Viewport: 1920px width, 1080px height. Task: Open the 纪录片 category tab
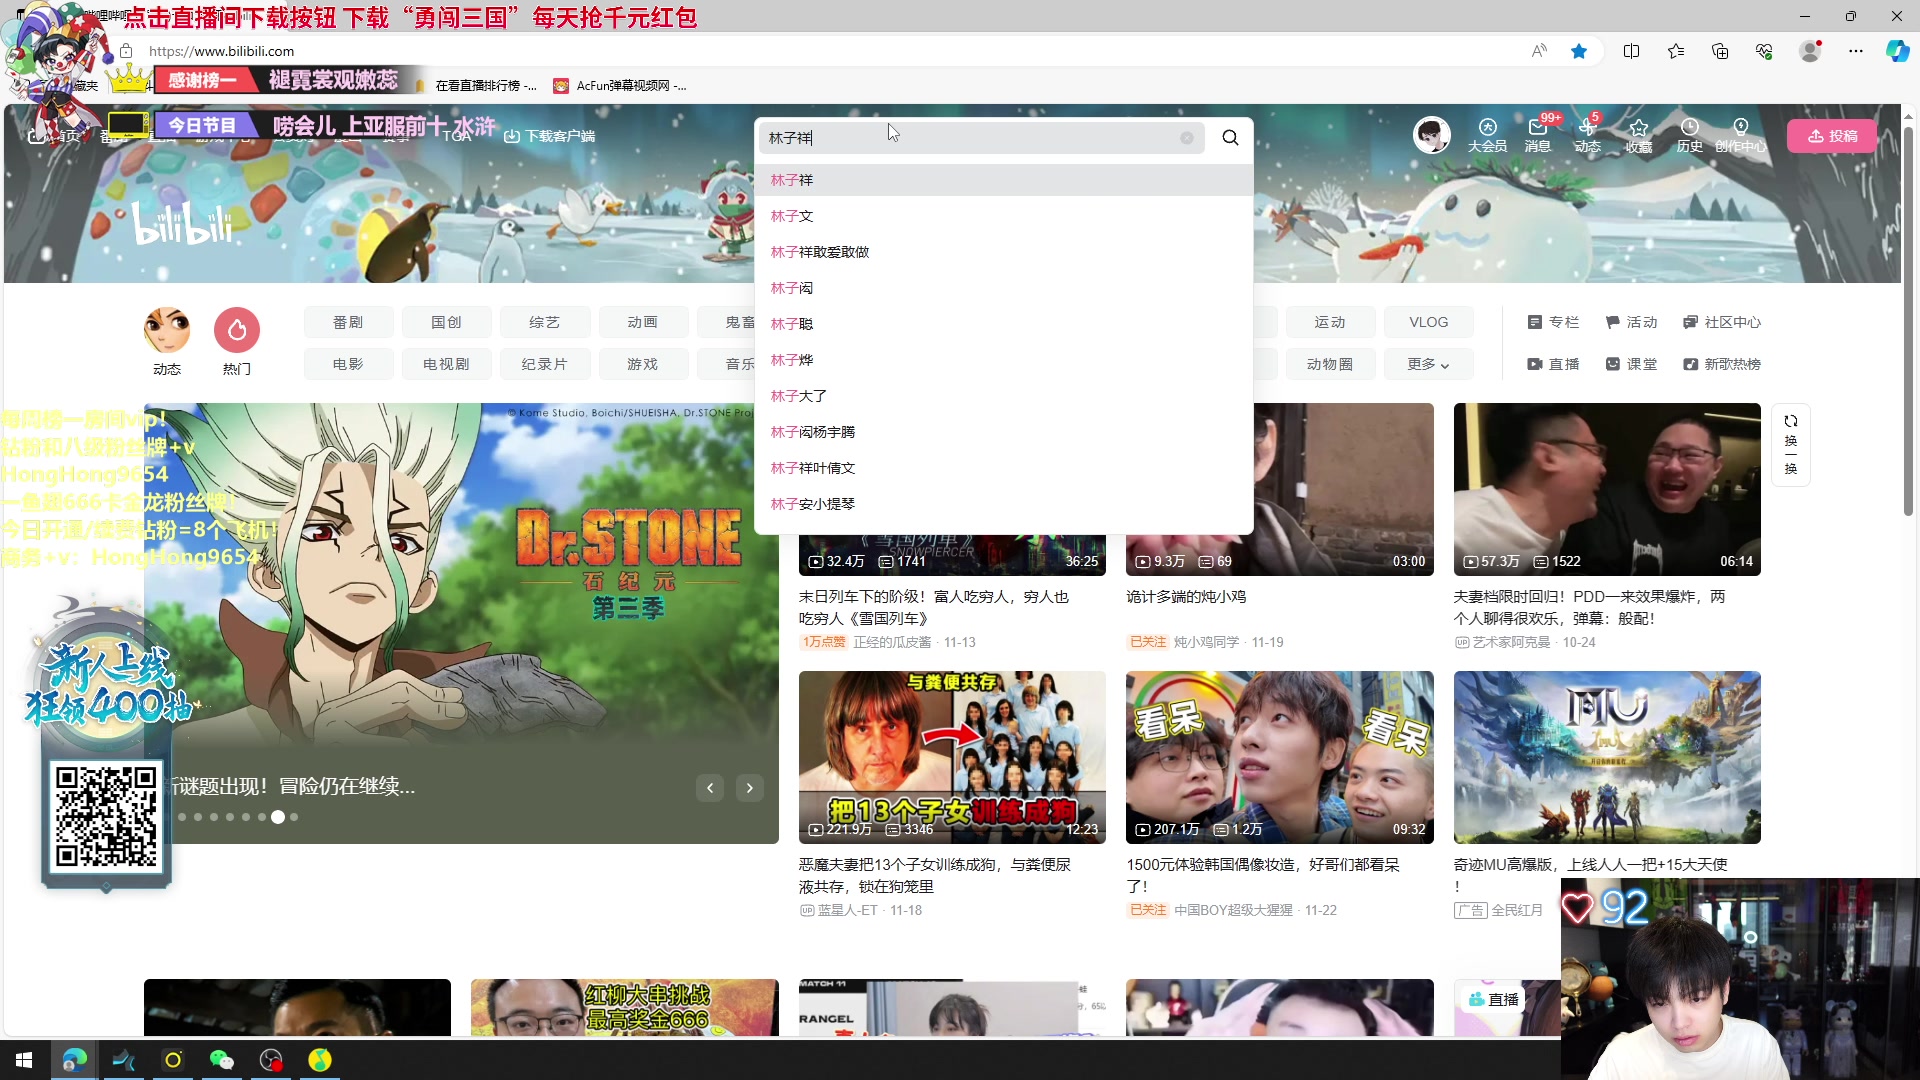(x=544, y=364)
